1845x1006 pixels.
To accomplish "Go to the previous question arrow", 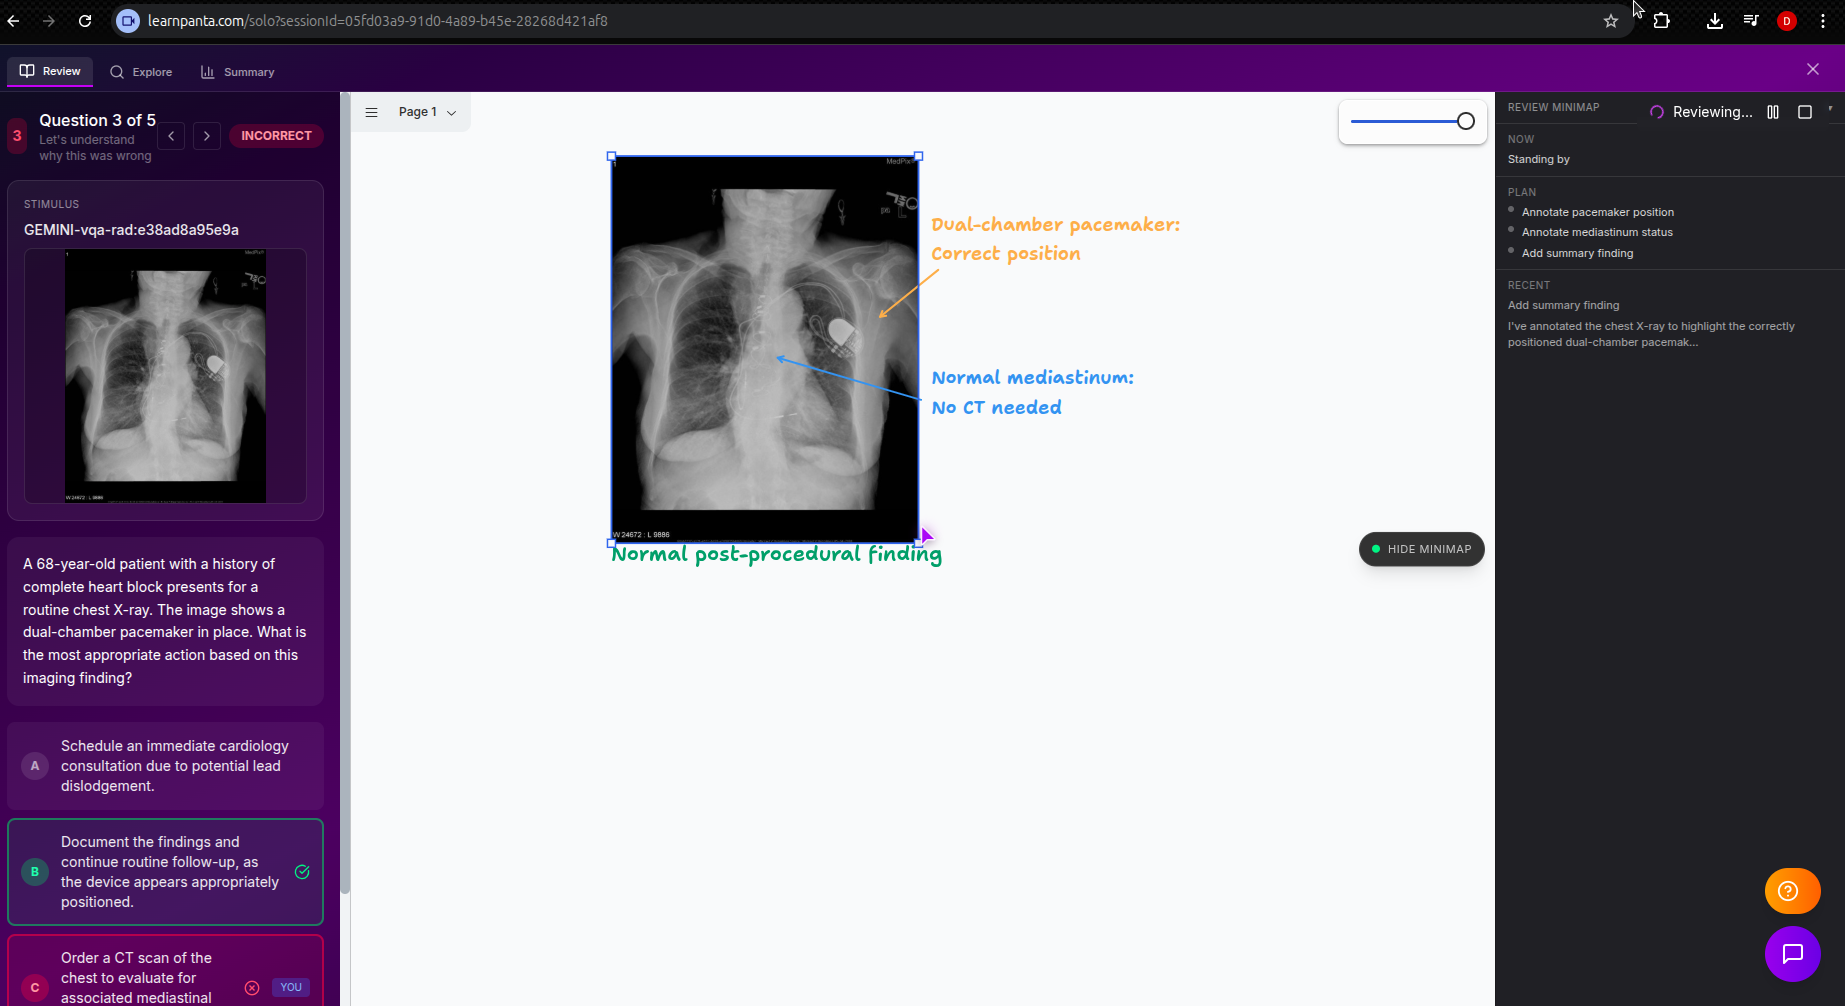I will (x=171, y=136).
